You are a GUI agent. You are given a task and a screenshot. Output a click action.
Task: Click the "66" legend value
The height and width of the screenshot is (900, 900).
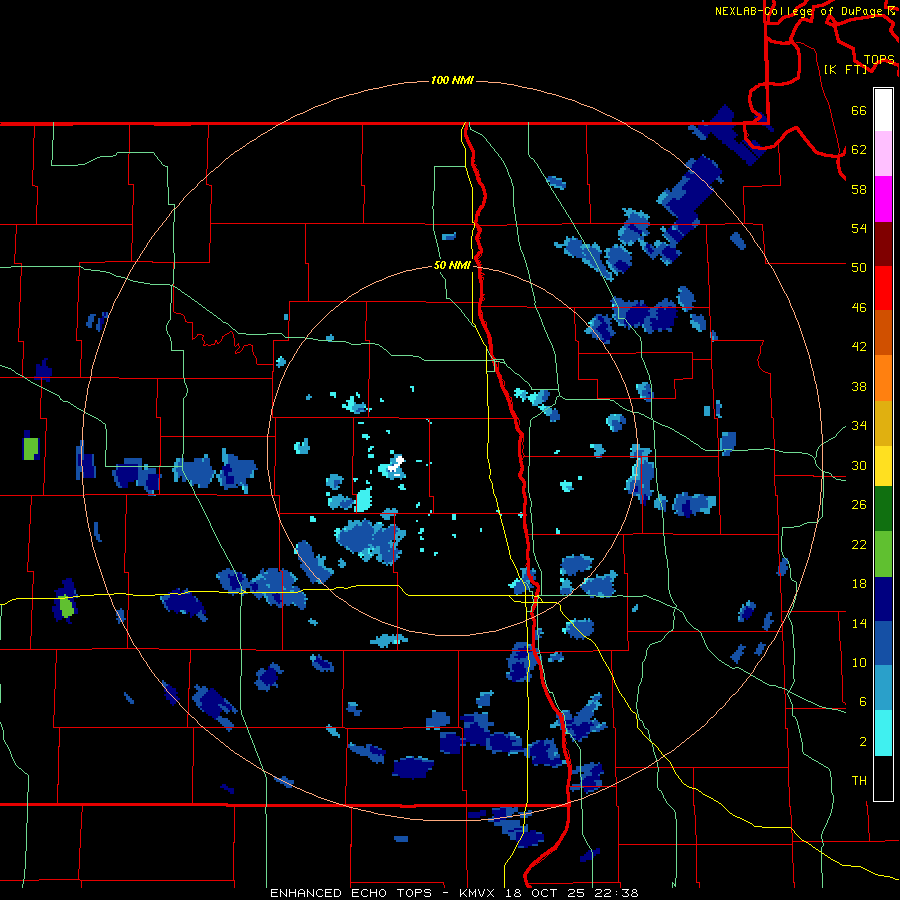(859, 111)
